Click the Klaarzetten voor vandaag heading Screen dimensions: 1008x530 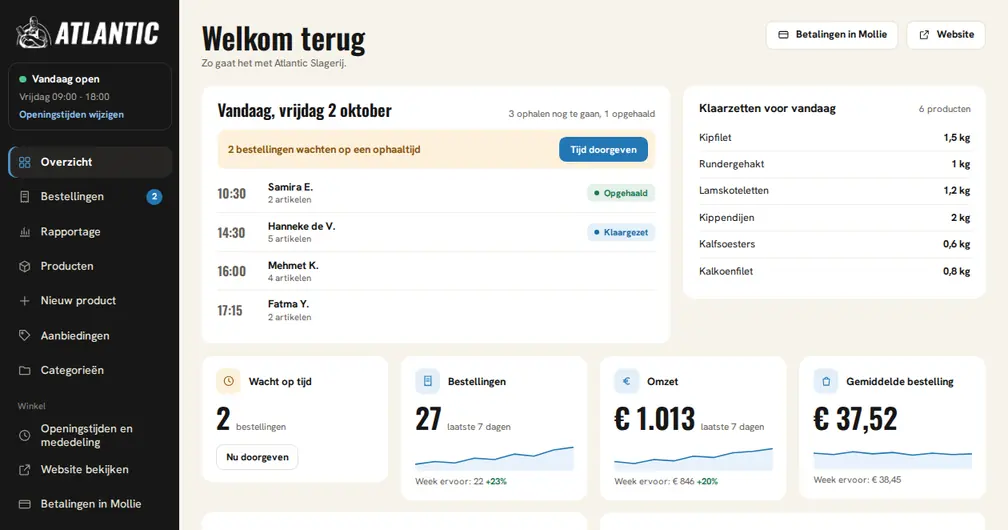coord(768,108)
